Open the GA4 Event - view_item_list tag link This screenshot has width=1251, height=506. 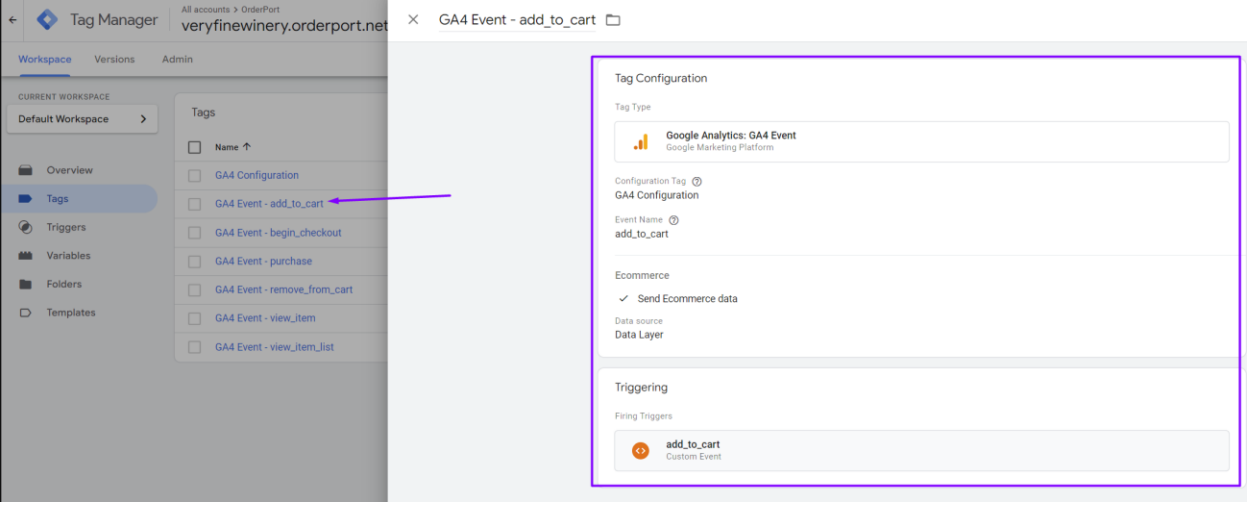click(x=274, y=347)
